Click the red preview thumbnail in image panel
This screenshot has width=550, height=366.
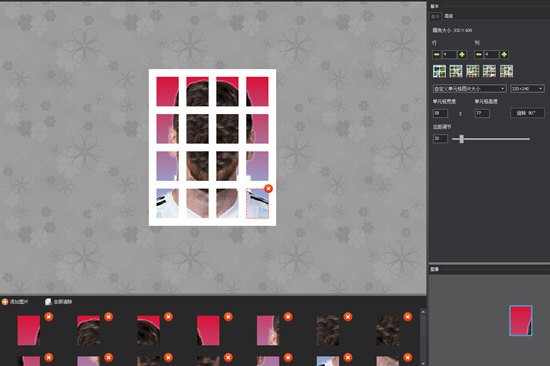click(521, 320)
